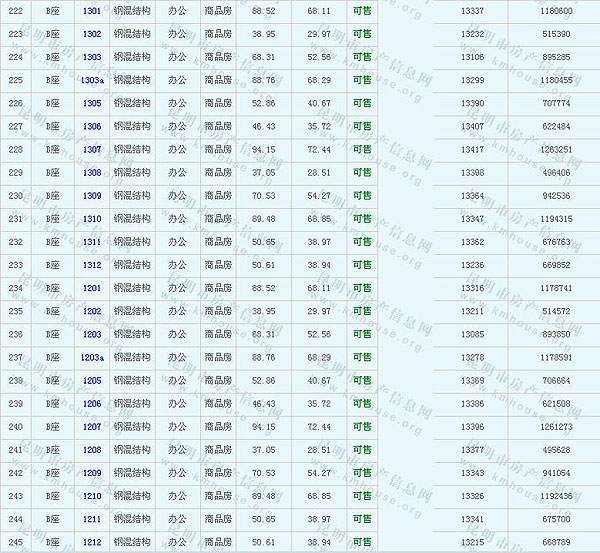Click 可售 status in row 222
The width and height of the screenshot is (600, 553).
point(361,10)
